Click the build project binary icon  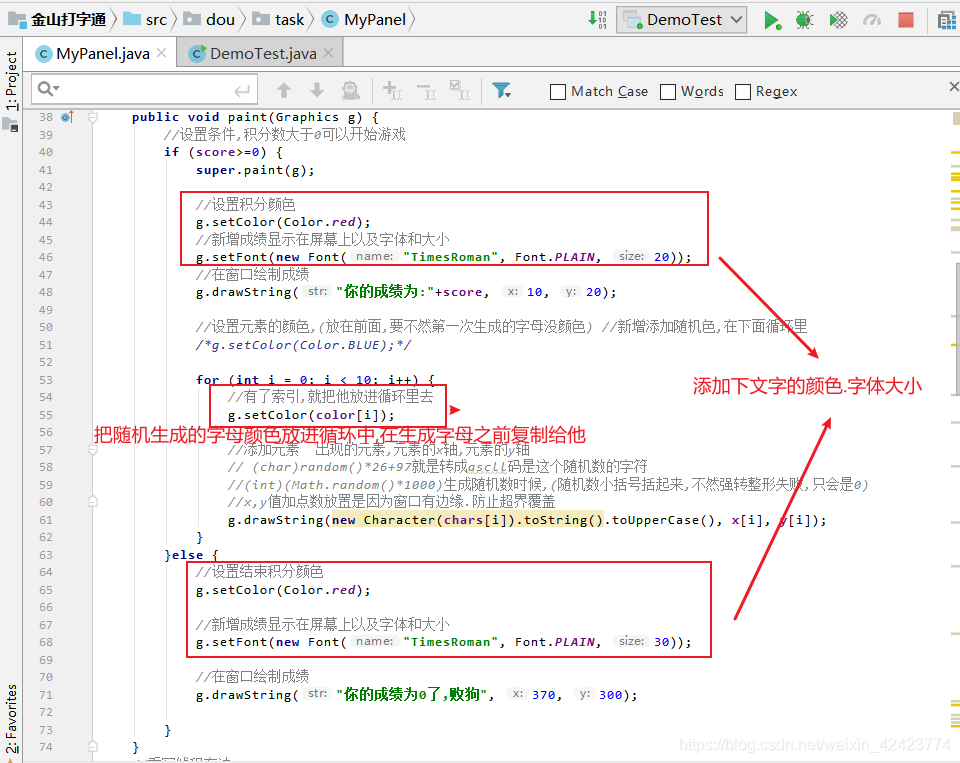pos(598,20)
